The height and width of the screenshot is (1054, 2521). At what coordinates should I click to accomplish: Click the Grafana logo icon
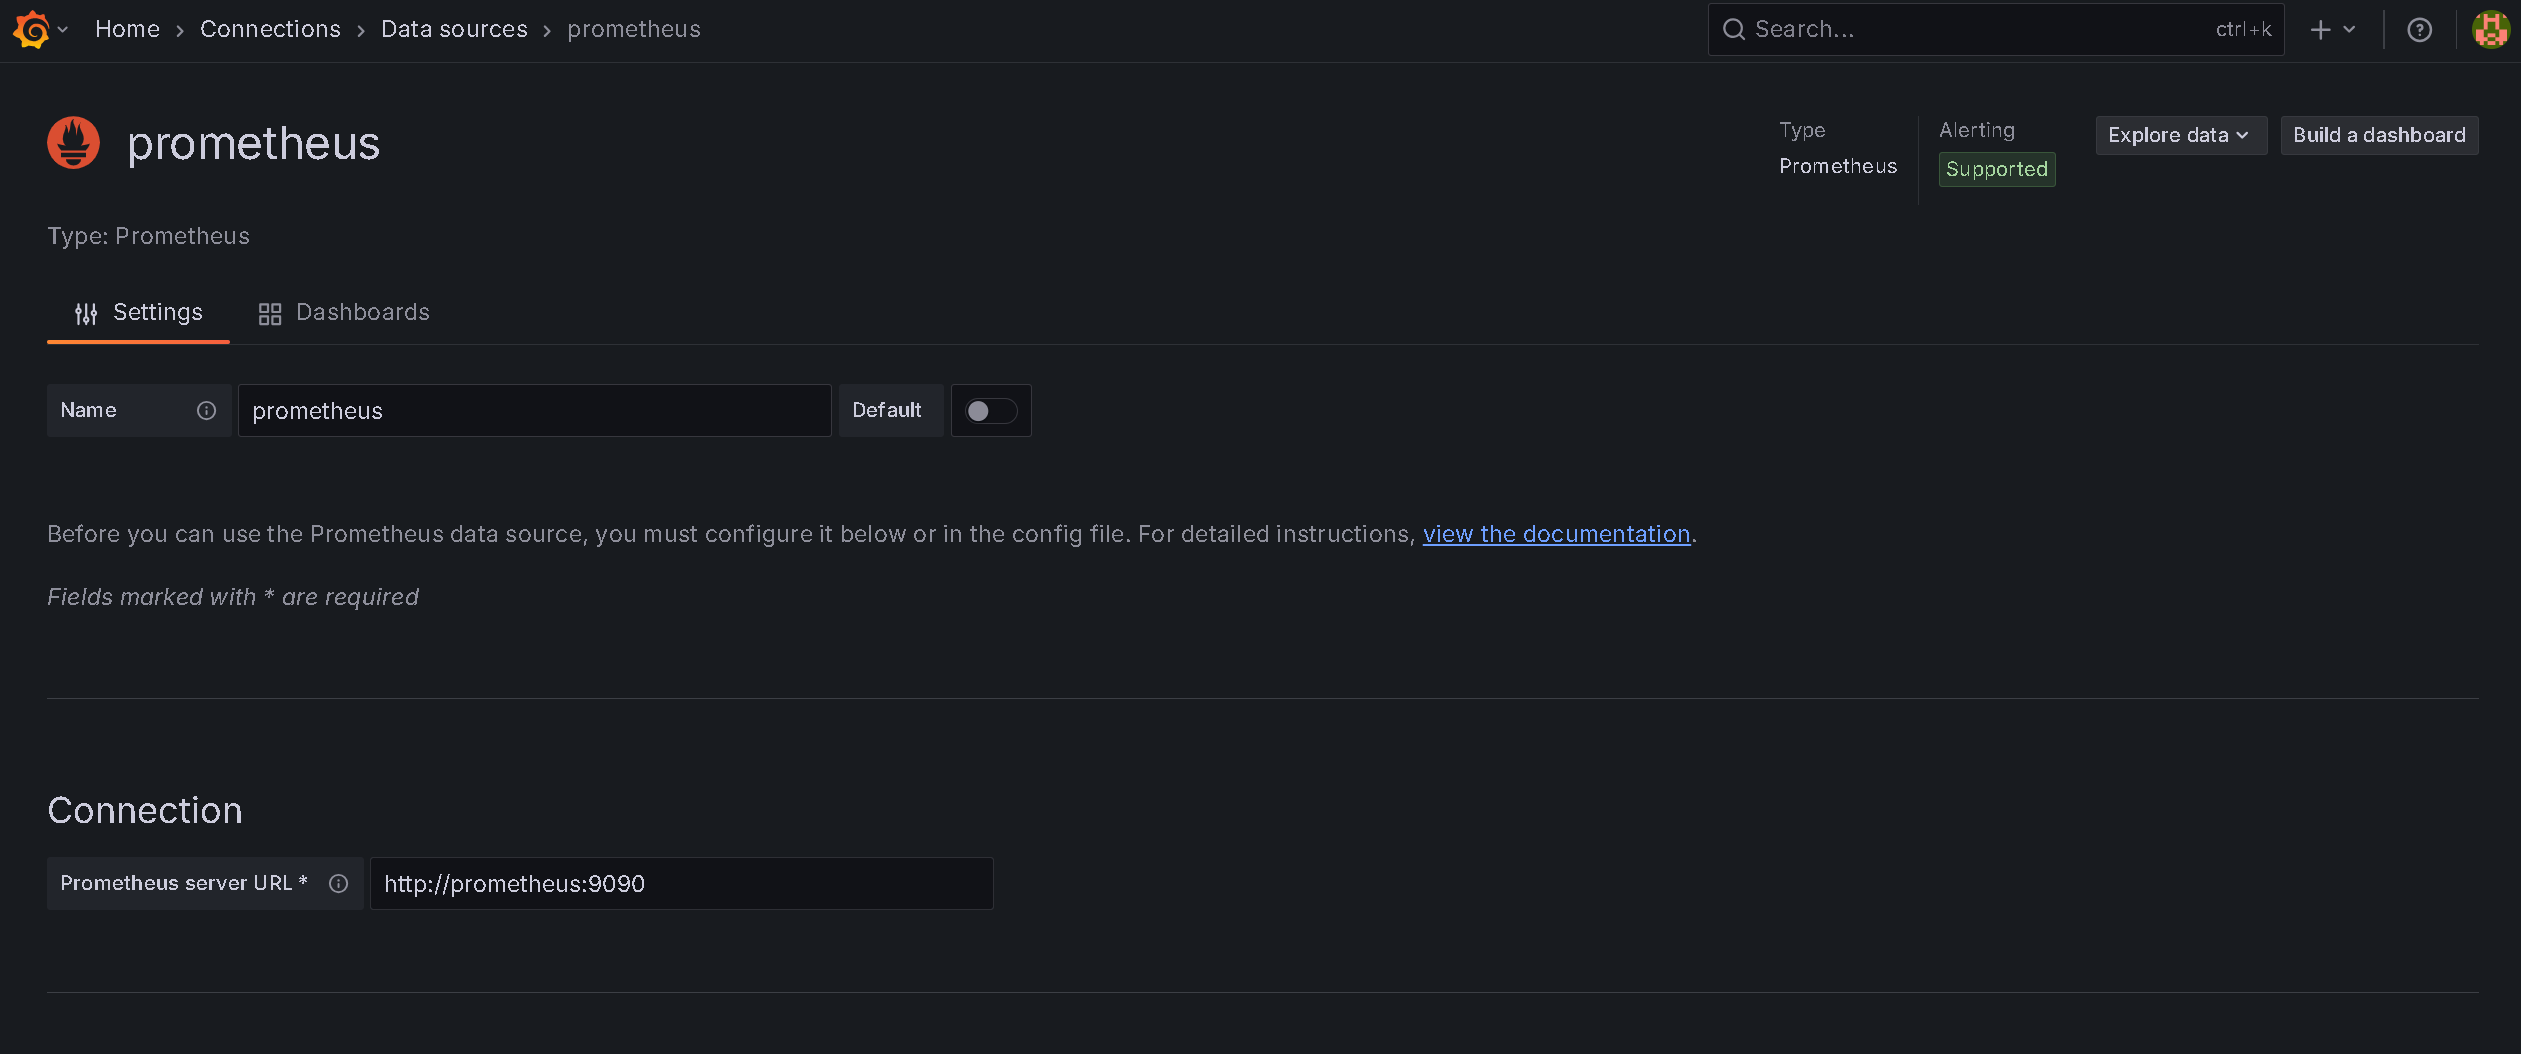coord(31,29)
